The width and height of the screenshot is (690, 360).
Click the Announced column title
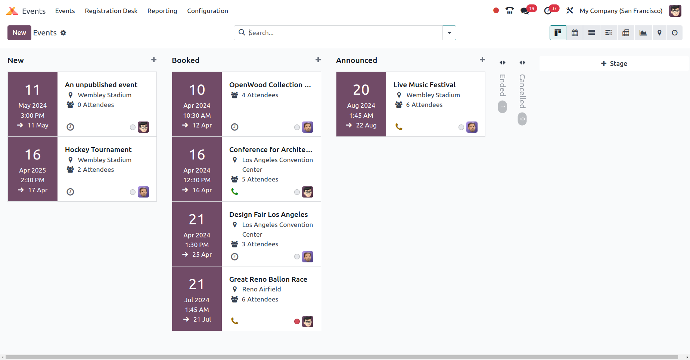356,60
